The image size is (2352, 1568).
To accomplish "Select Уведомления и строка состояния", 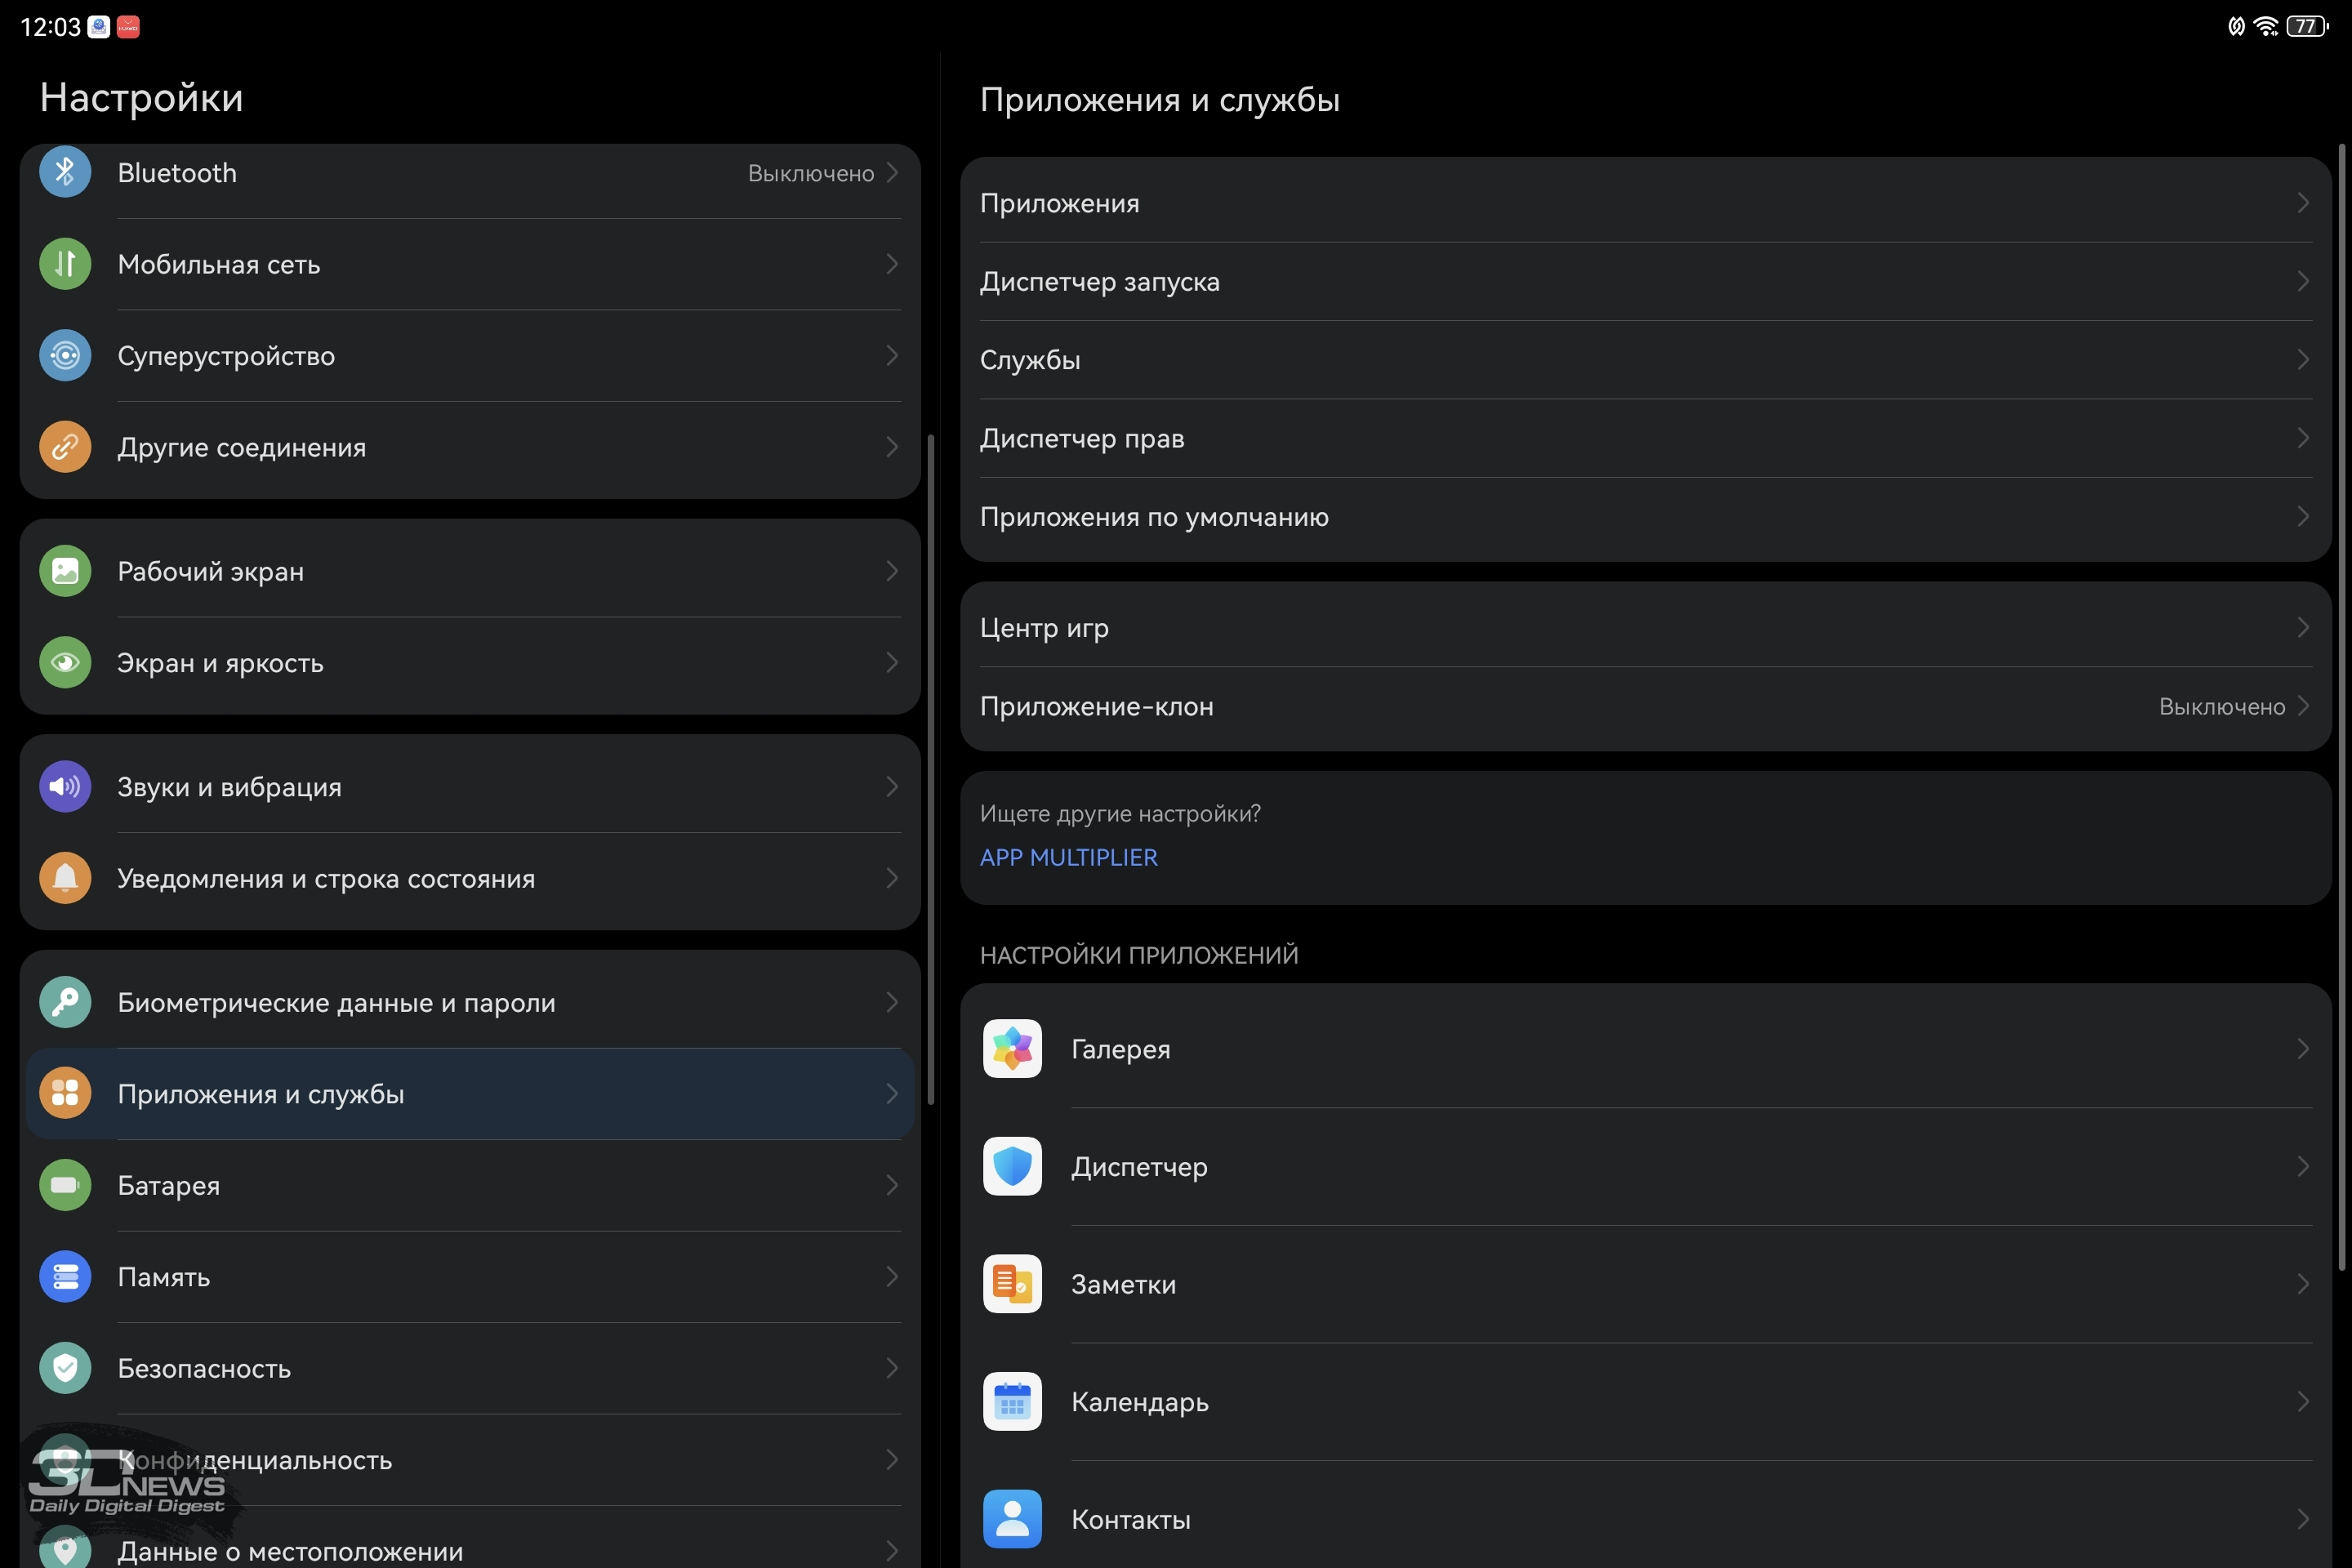I will tap(470, 878).
